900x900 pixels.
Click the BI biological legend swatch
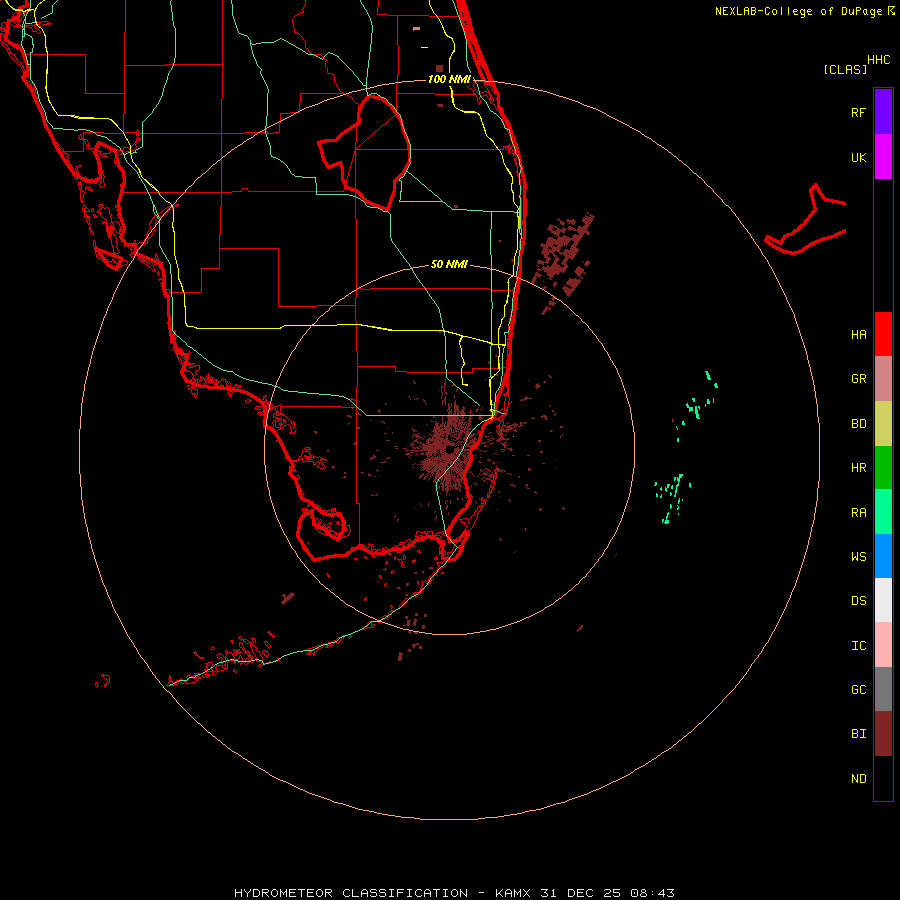(883, 734)
